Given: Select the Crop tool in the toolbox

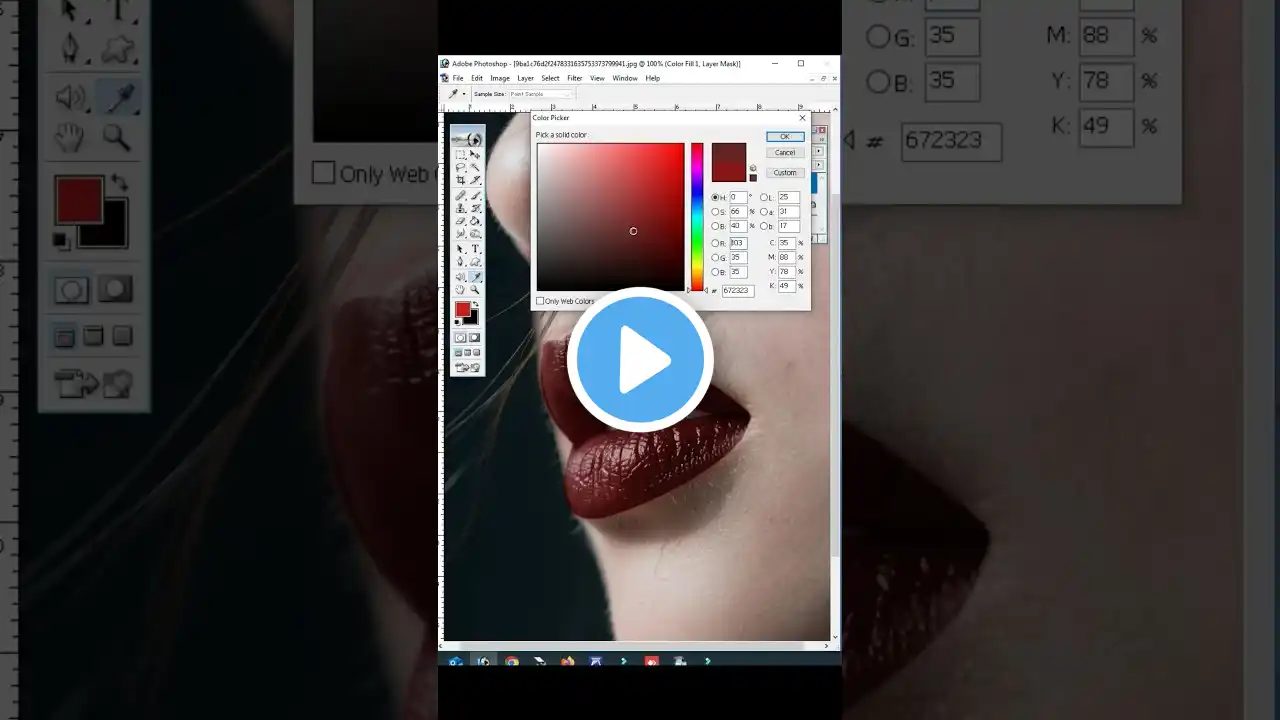Looking at the screenshot, I should 461,180.
